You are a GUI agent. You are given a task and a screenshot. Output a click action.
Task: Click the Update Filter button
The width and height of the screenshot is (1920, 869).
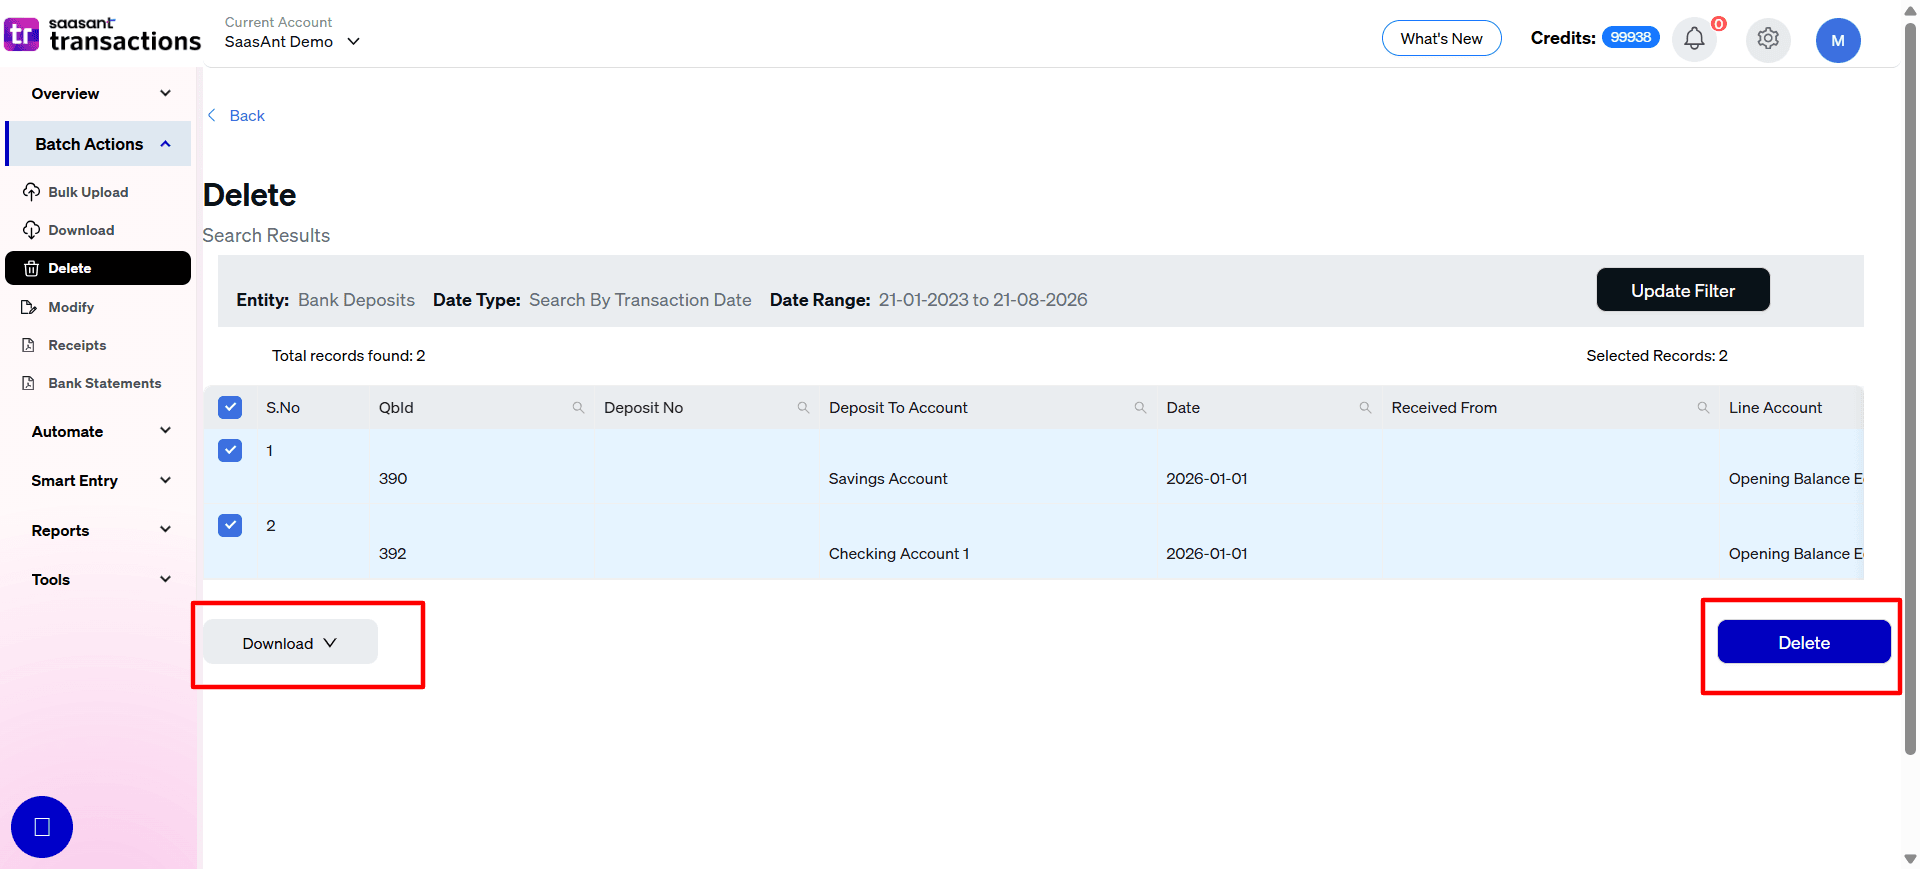1683,290
